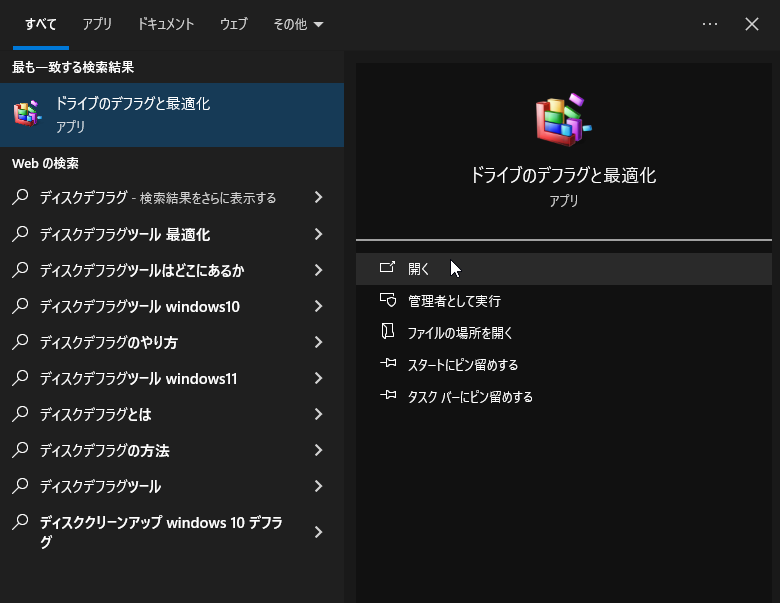Click search icon beside ディスククリーンアップ windows 10 デフラグ

coord(20,521)
